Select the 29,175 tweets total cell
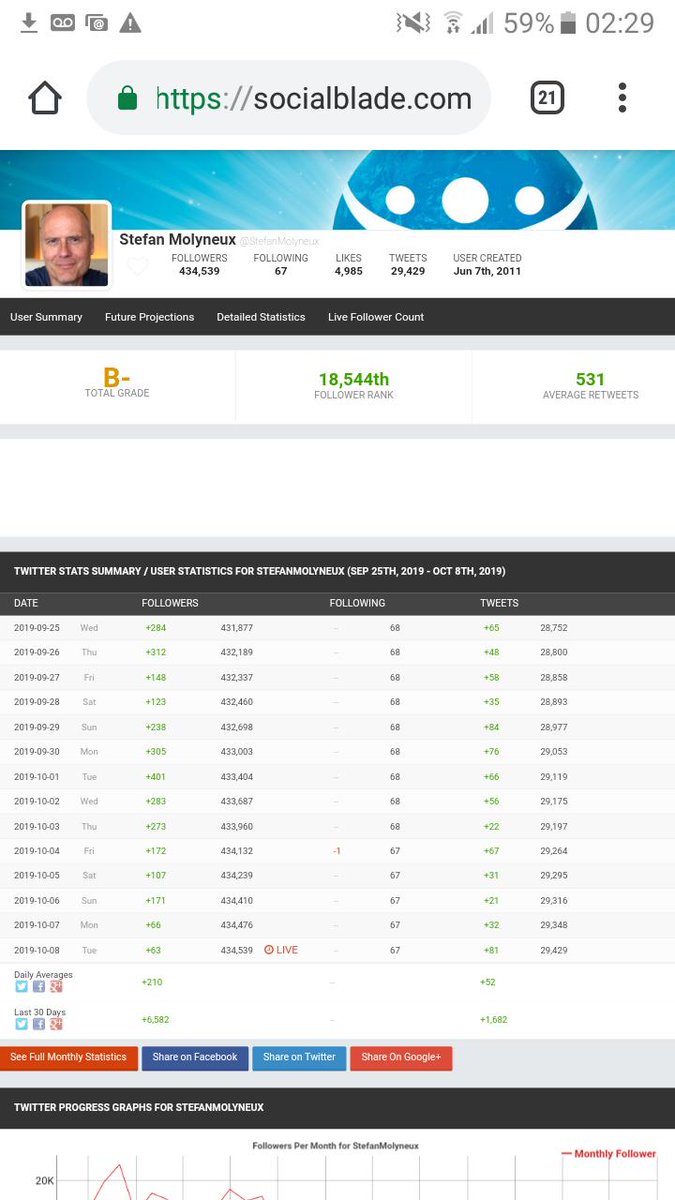The image size is (675, 1200). [x=554, y=801]
